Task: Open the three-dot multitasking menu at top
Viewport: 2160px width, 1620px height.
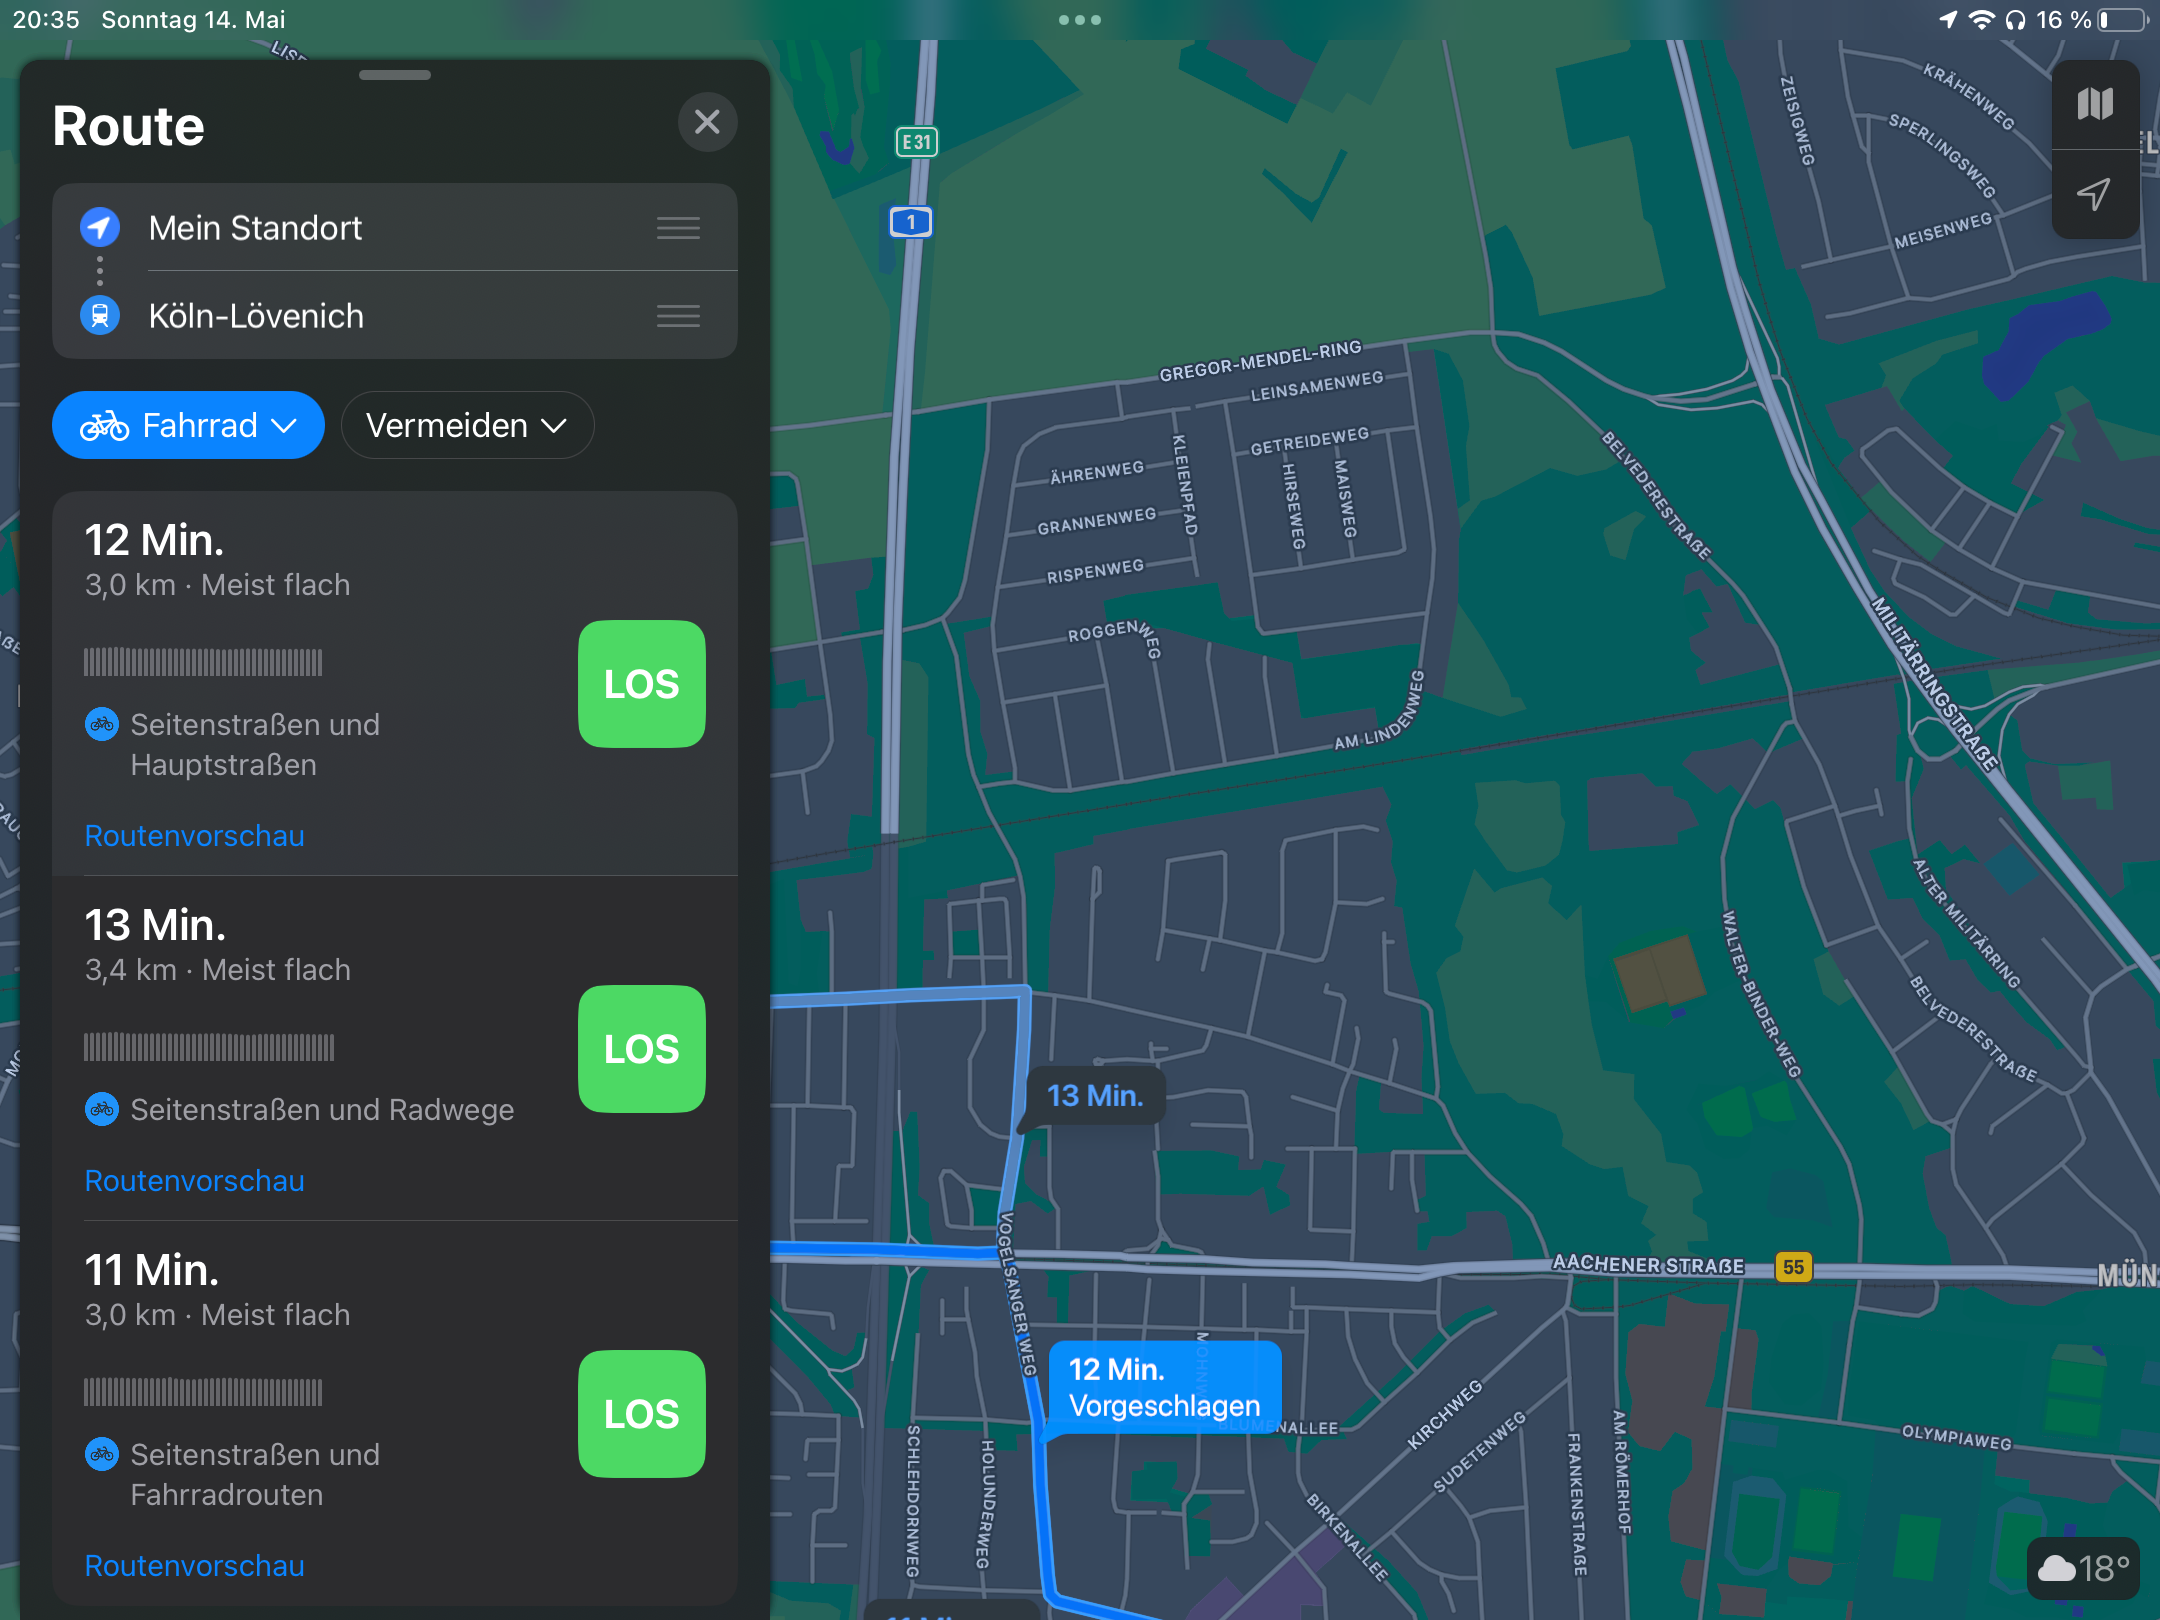Action: (1080, 20)
